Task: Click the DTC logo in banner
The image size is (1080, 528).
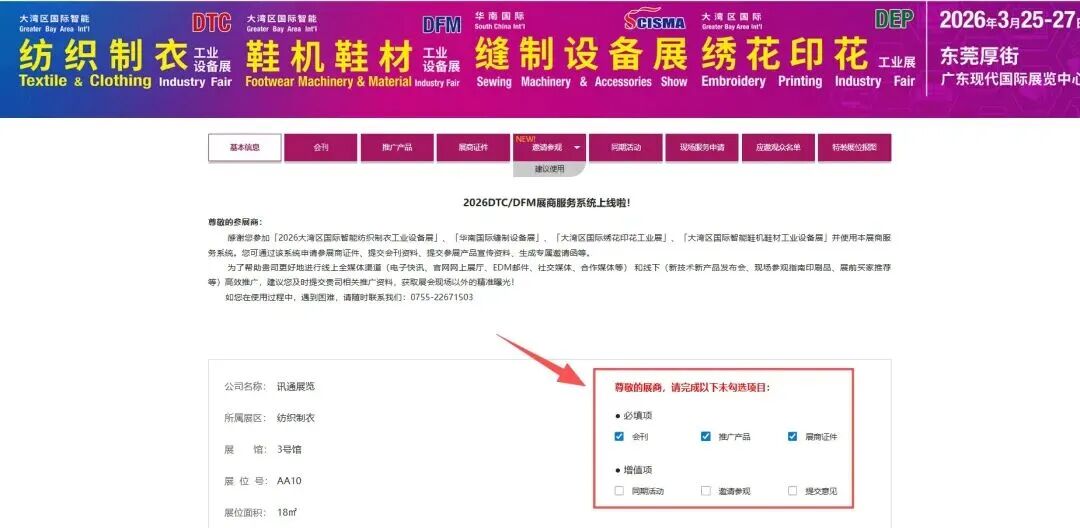Action: tap(211, 23)
